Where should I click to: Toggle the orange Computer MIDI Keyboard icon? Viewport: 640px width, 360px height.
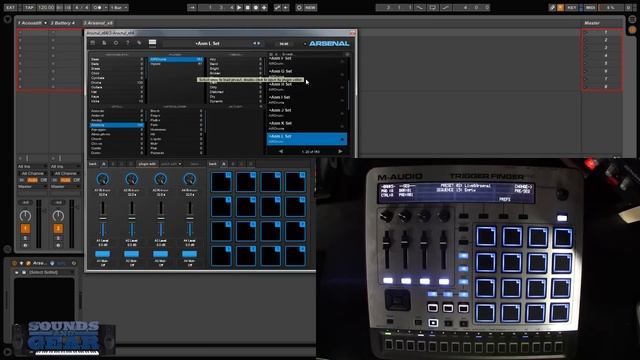(x=560, y=7)
